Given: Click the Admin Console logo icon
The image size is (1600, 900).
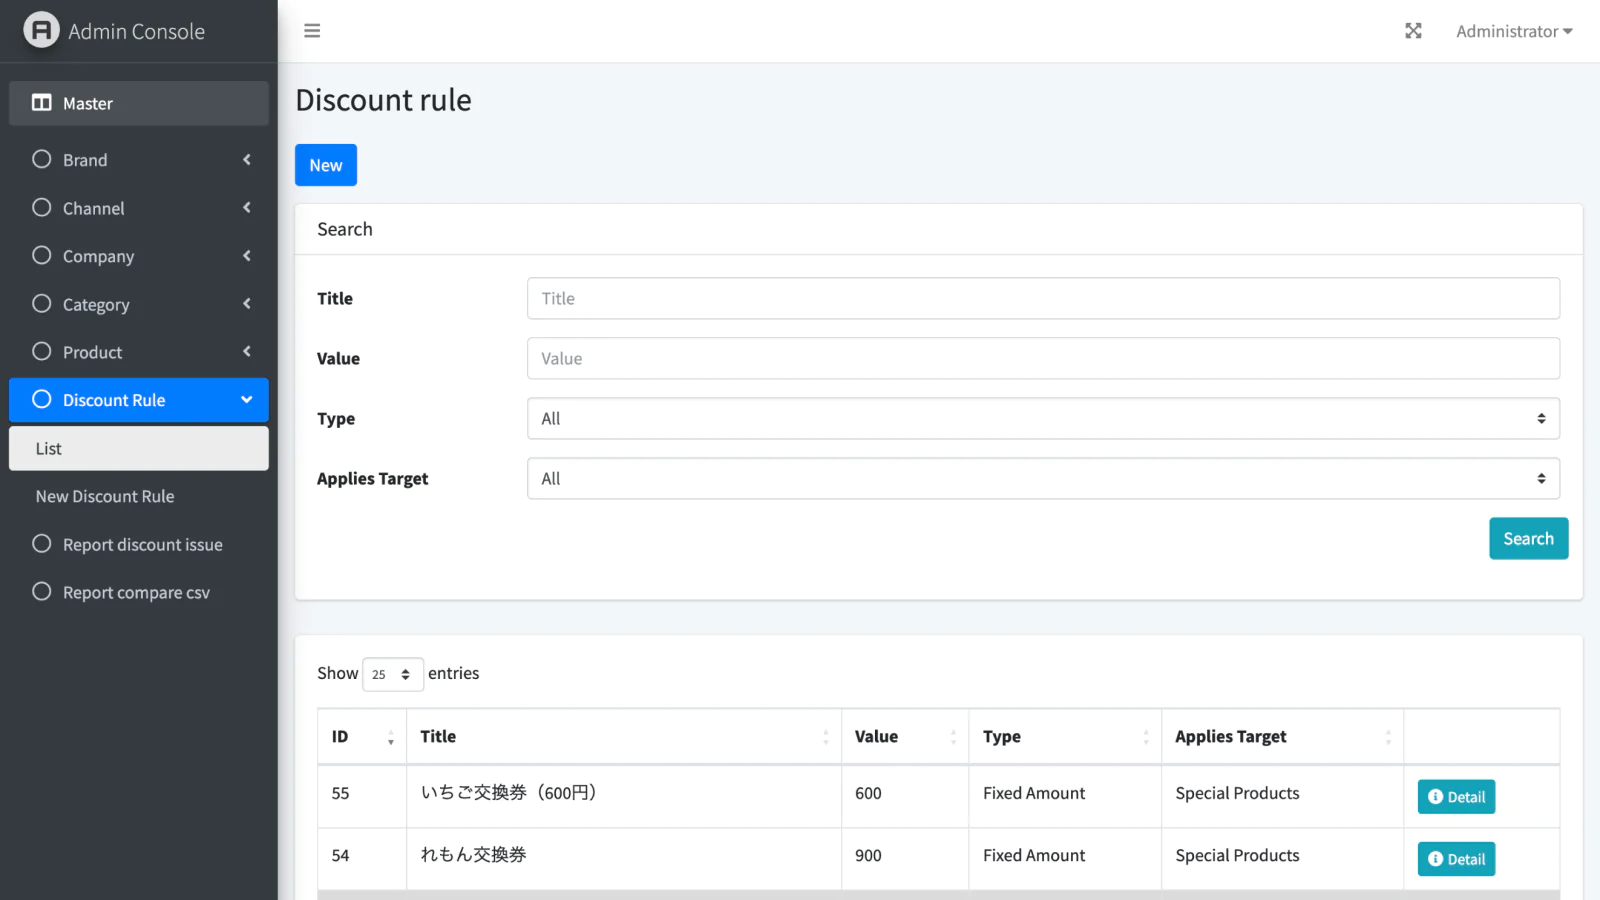Looking at the screenshot, I should (41, 30).
